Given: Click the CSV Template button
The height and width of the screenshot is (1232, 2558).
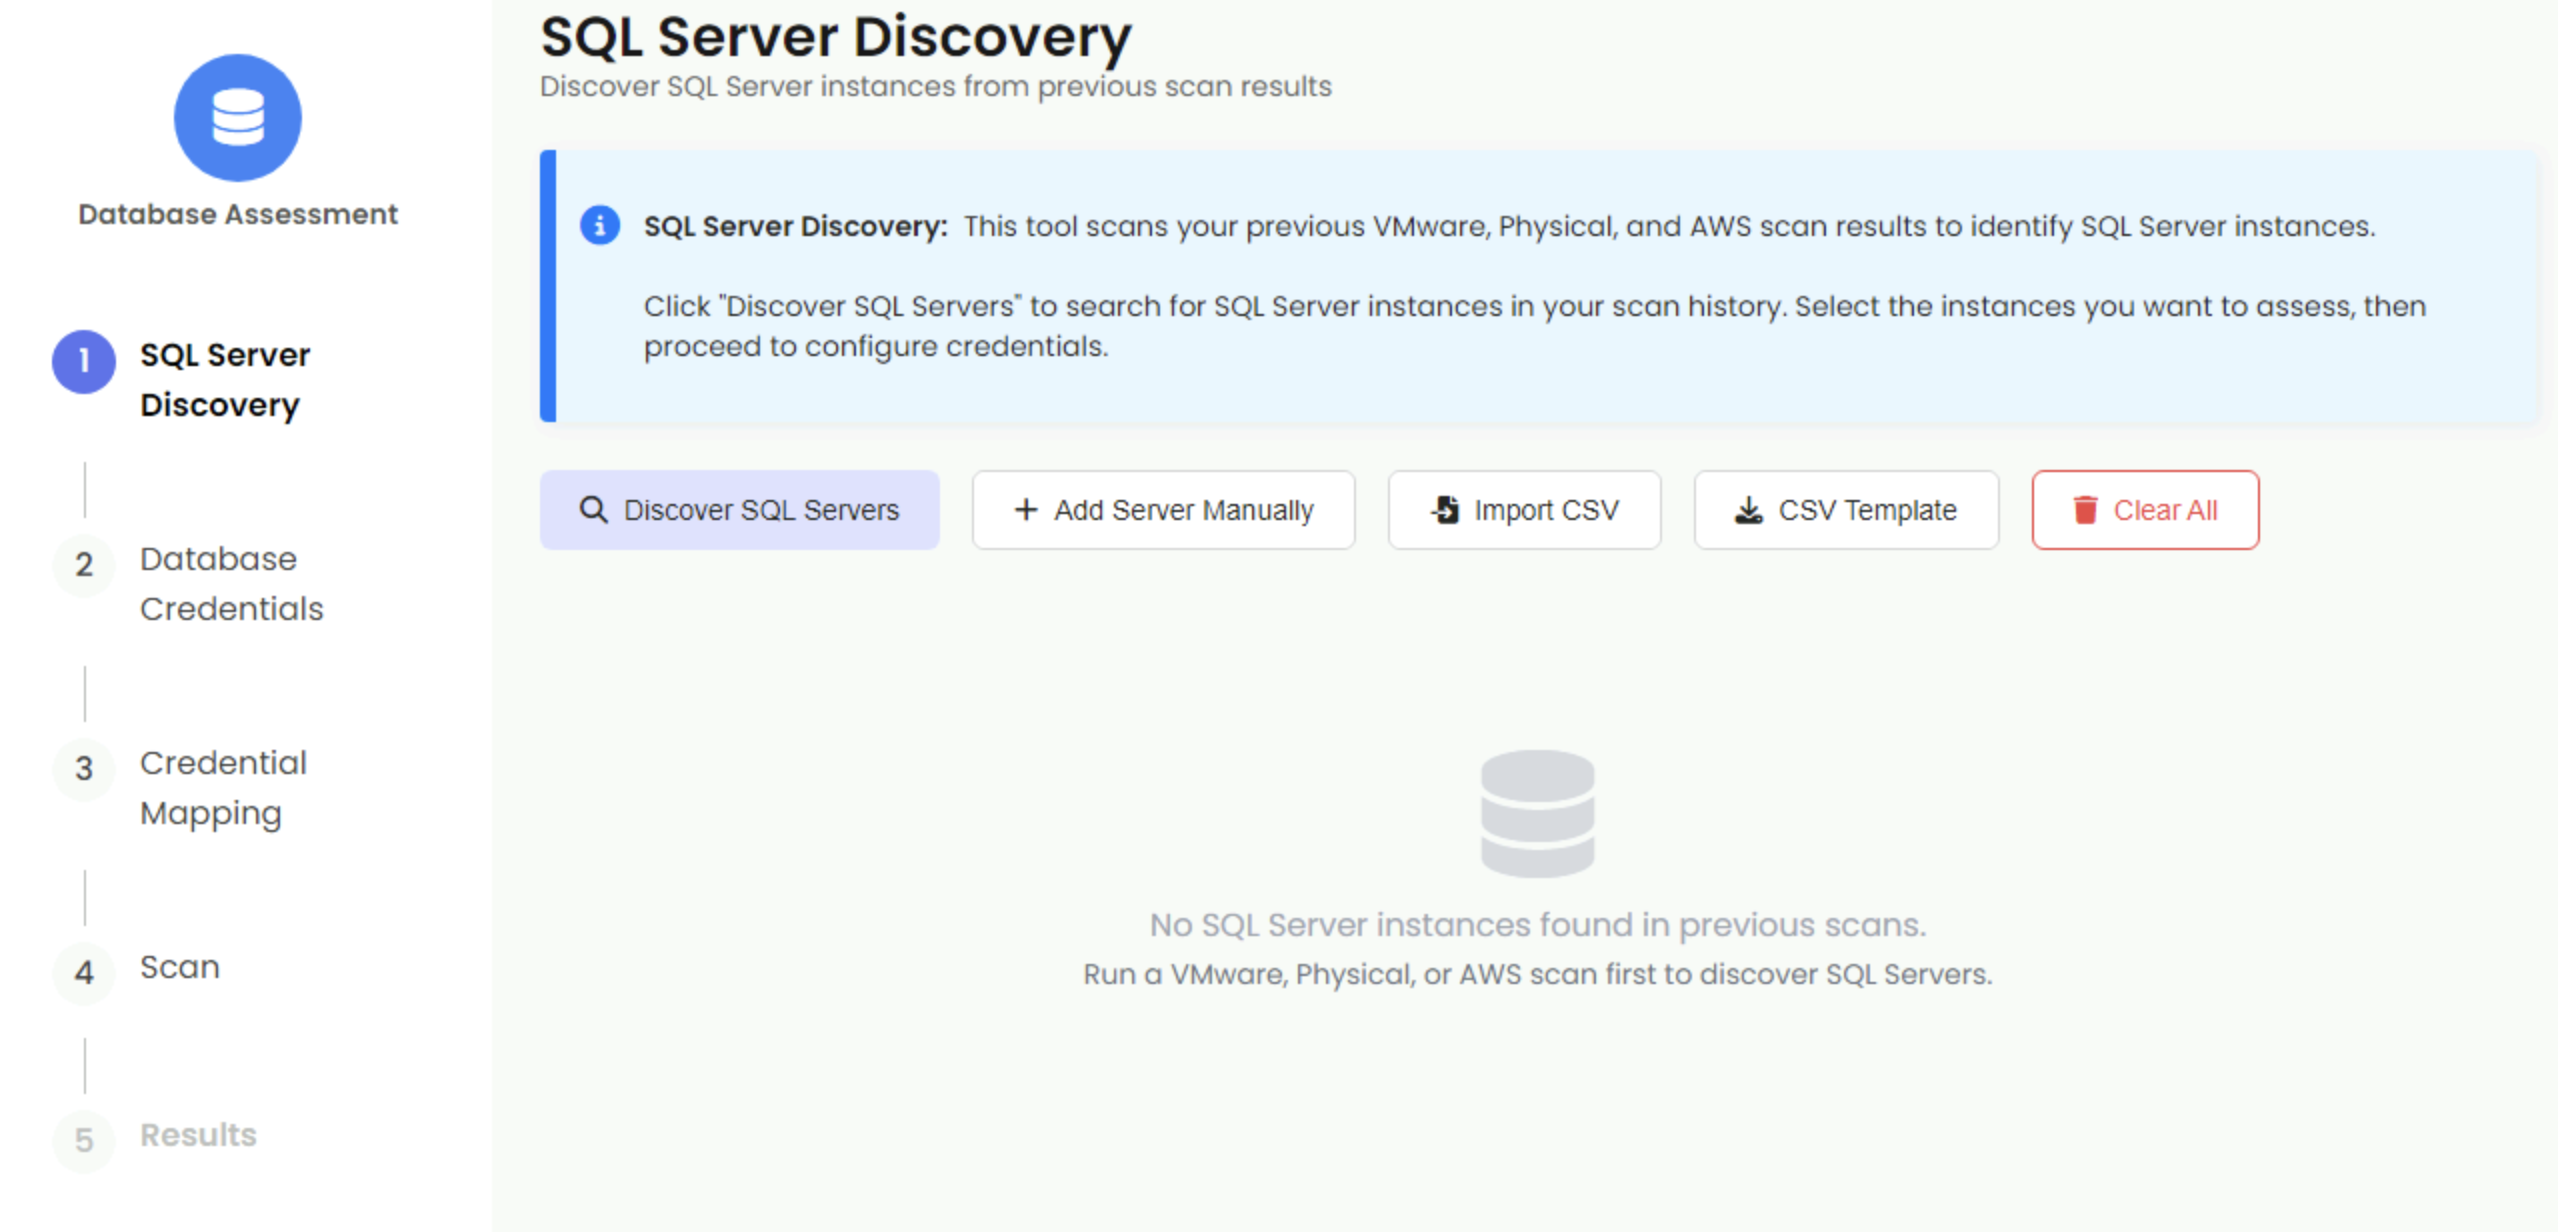Looking at the screenshot, I should pyautogui.click(x=1846, y=510).
